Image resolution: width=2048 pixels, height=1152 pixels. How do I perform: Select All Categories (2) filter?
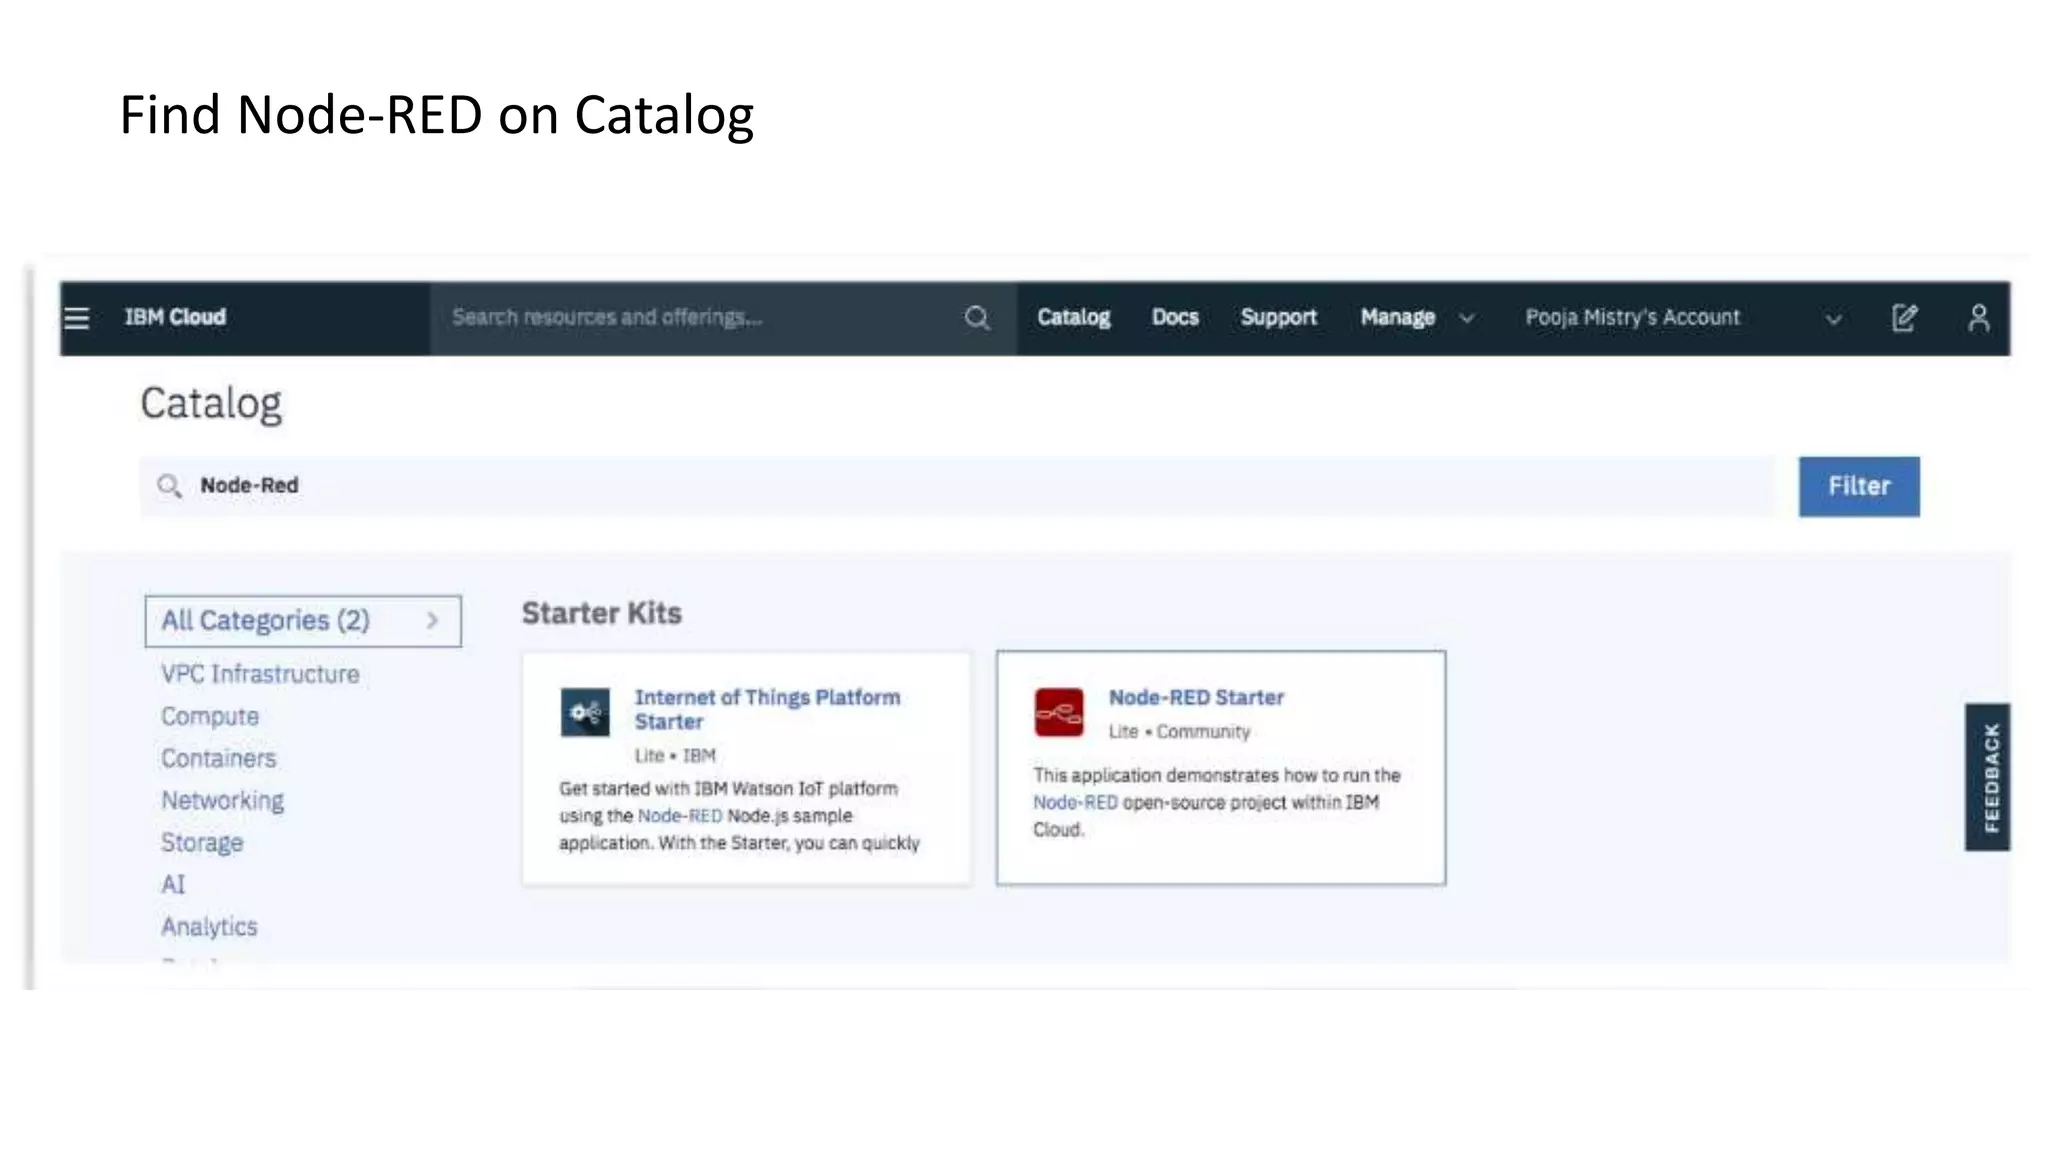pyautogui.click(x=303, y=621)
